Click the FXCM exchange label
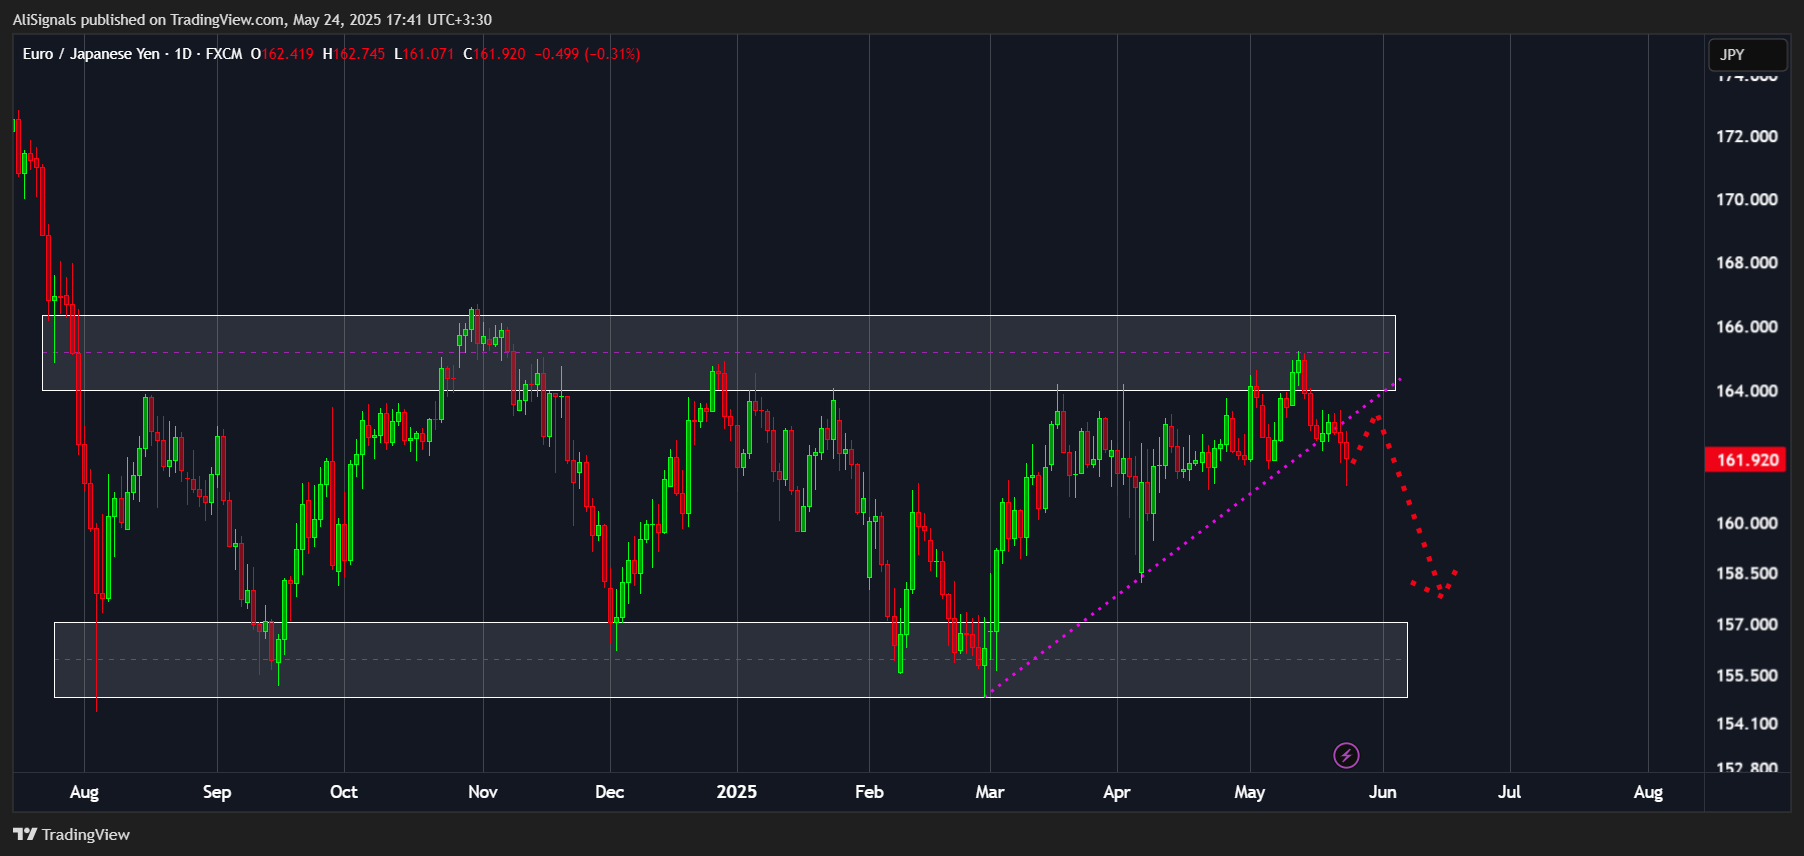 click(224, 54)
